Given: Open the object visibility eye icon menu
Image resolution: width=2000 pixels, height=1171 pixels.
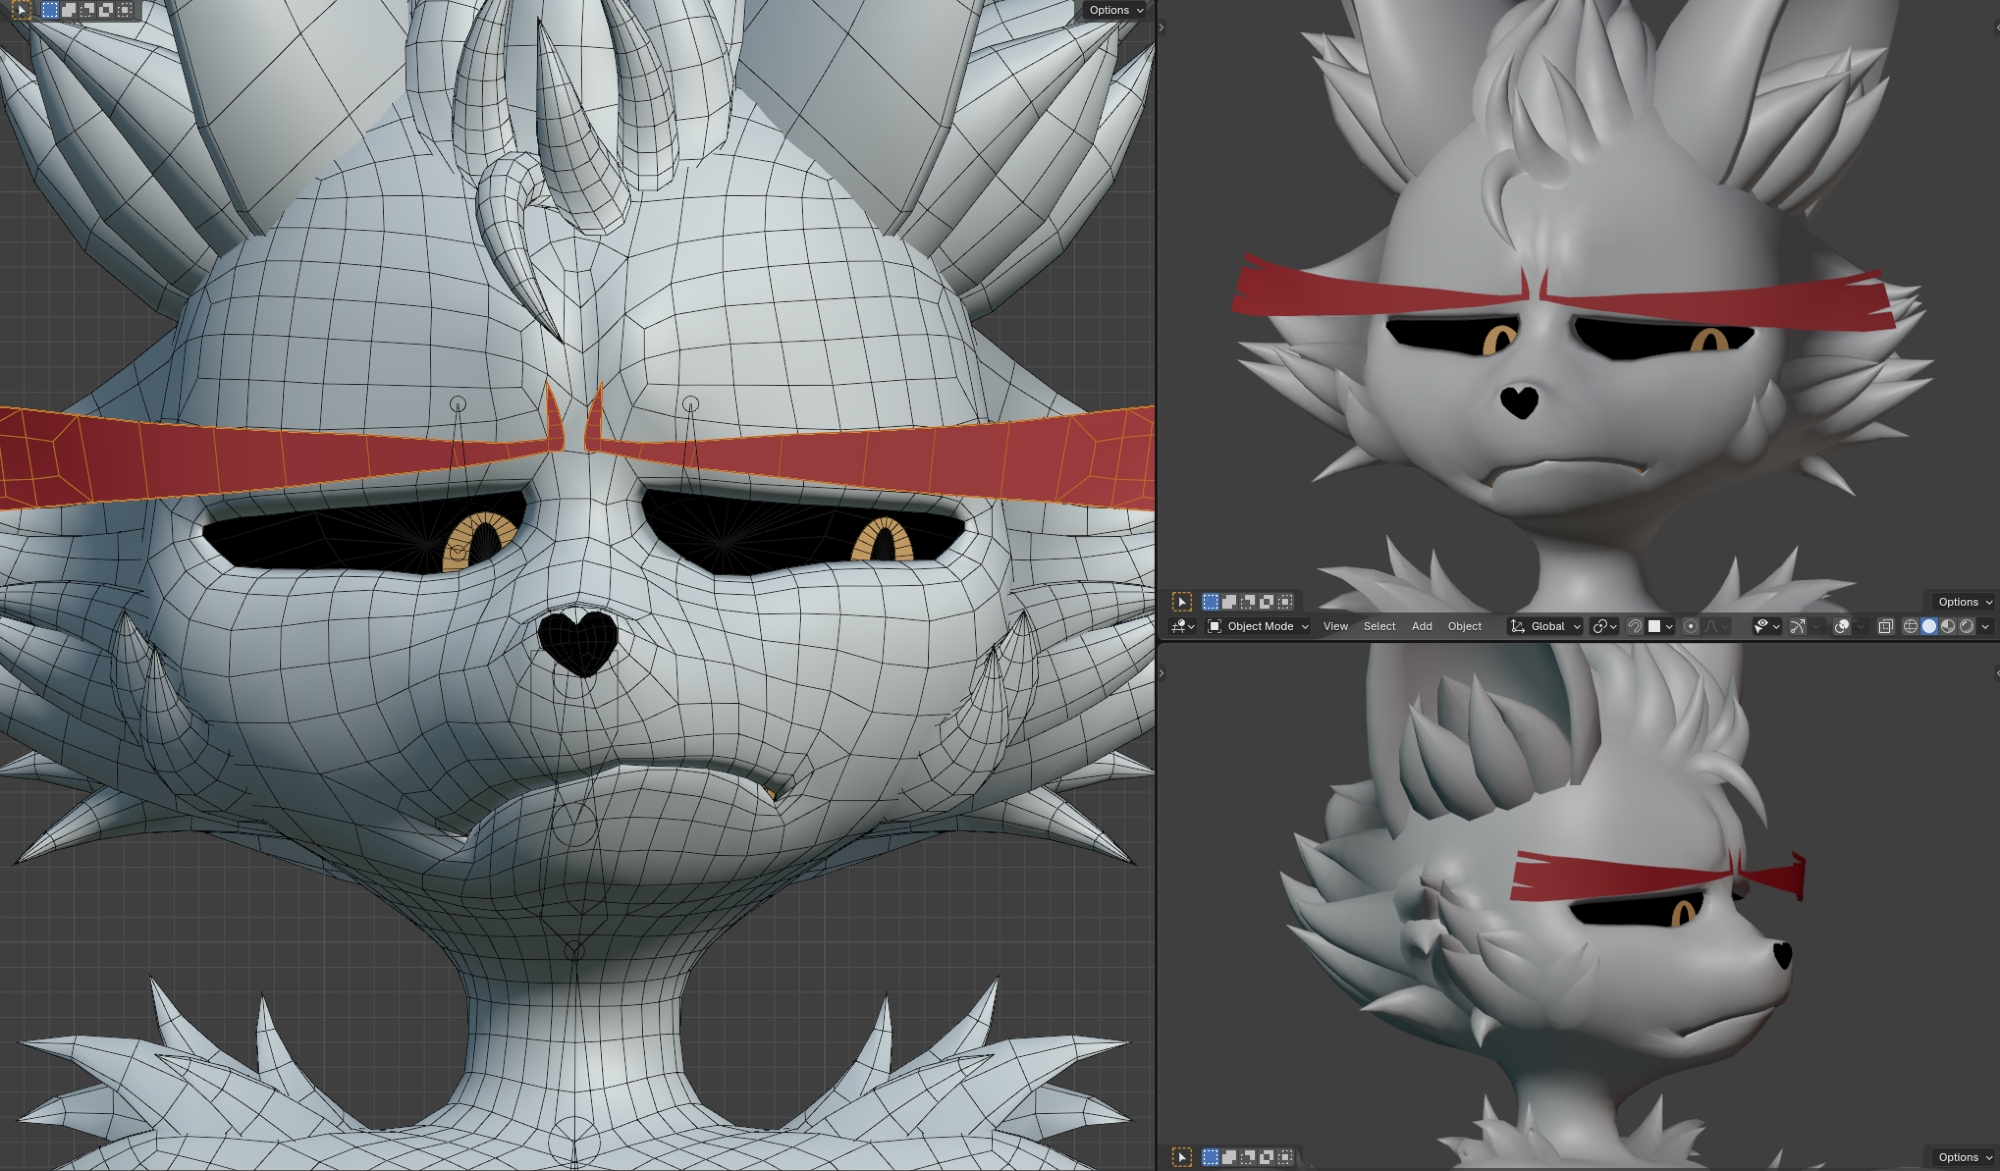Looking at the screenshot, I should tap(1766, 626).
